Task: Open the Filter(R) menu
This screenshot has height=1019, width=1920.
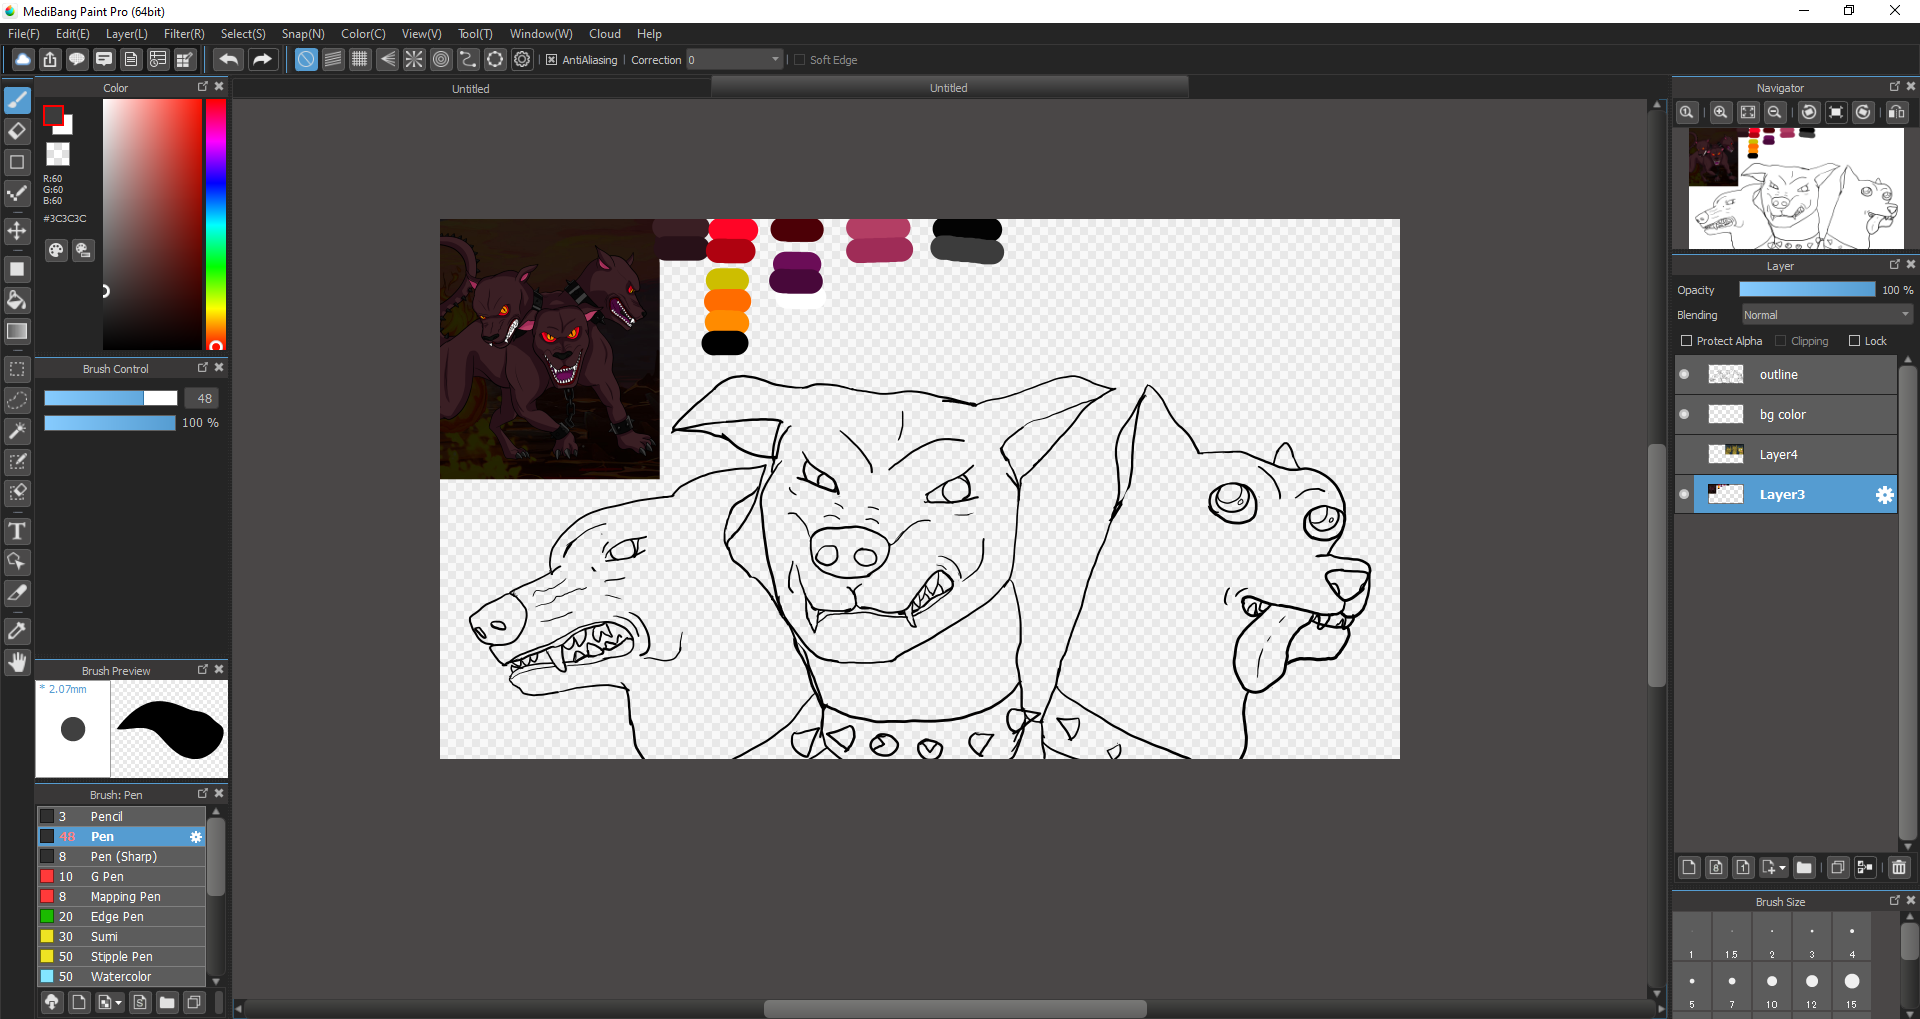Action: coord(184,34)
